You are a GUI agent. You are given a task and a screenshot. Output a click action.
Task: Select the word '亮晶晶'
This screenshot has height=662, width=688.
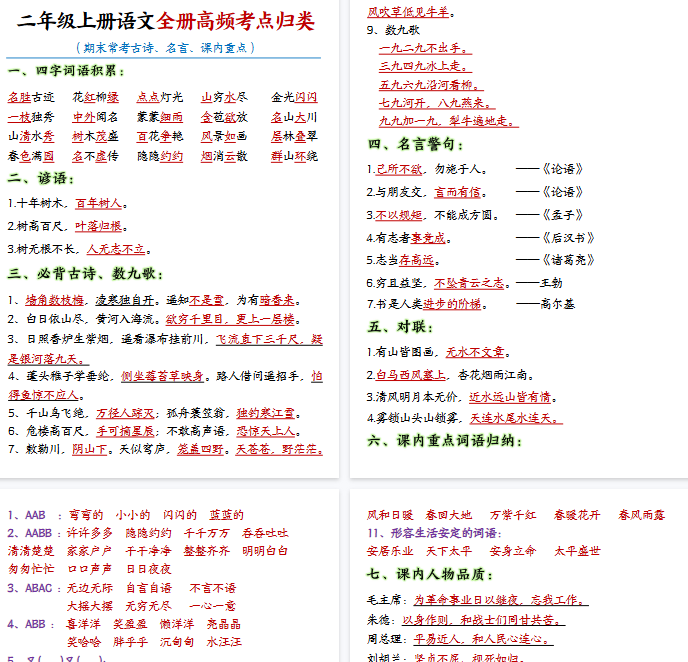pyautogui.click(x=224, y=624)
